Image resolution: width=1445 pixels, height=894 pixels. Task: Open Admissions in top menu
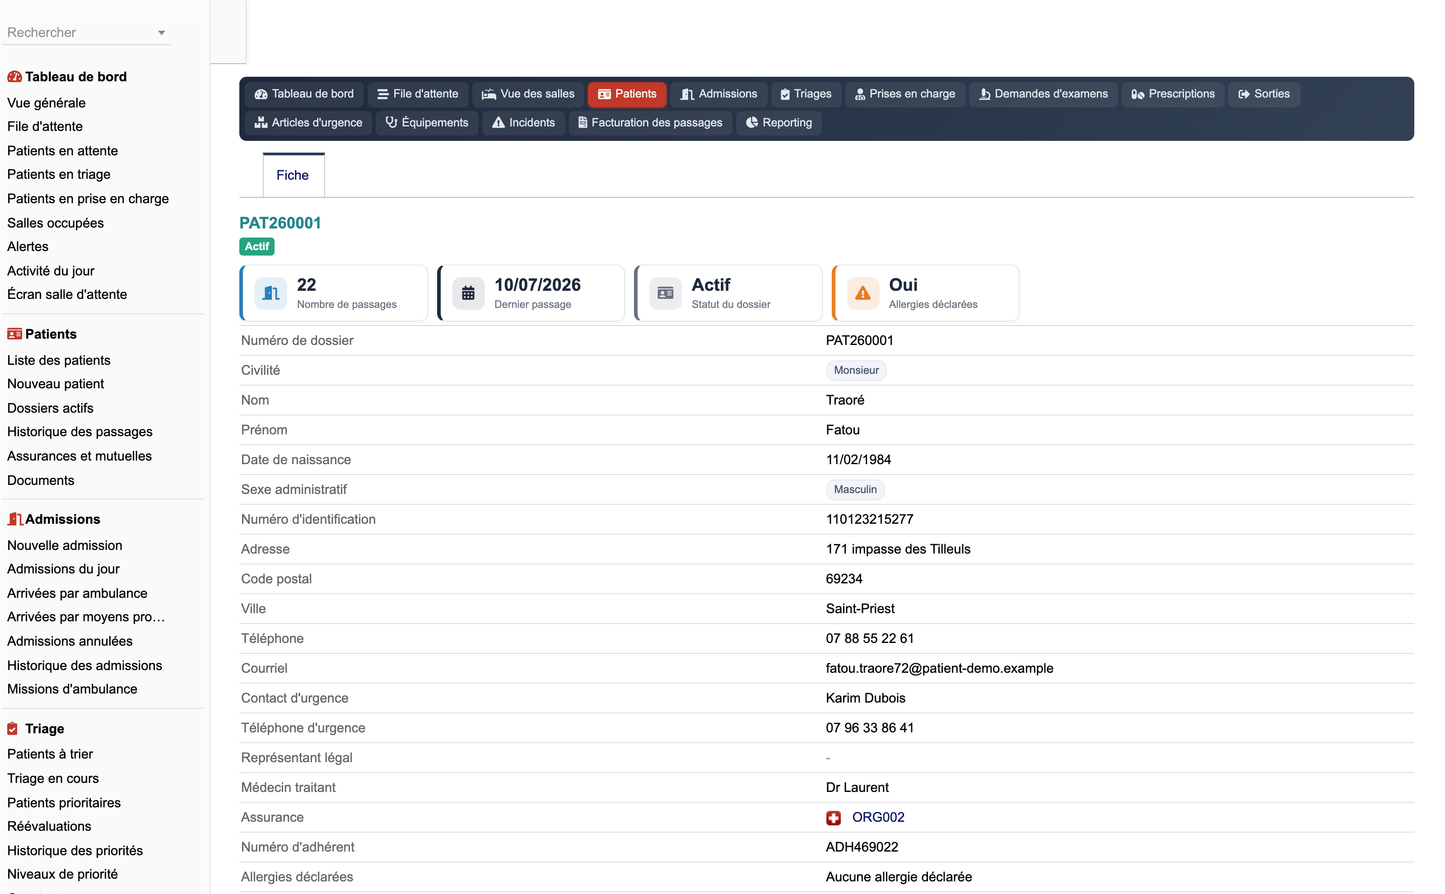pyautogui.click(x=719, y=94)
